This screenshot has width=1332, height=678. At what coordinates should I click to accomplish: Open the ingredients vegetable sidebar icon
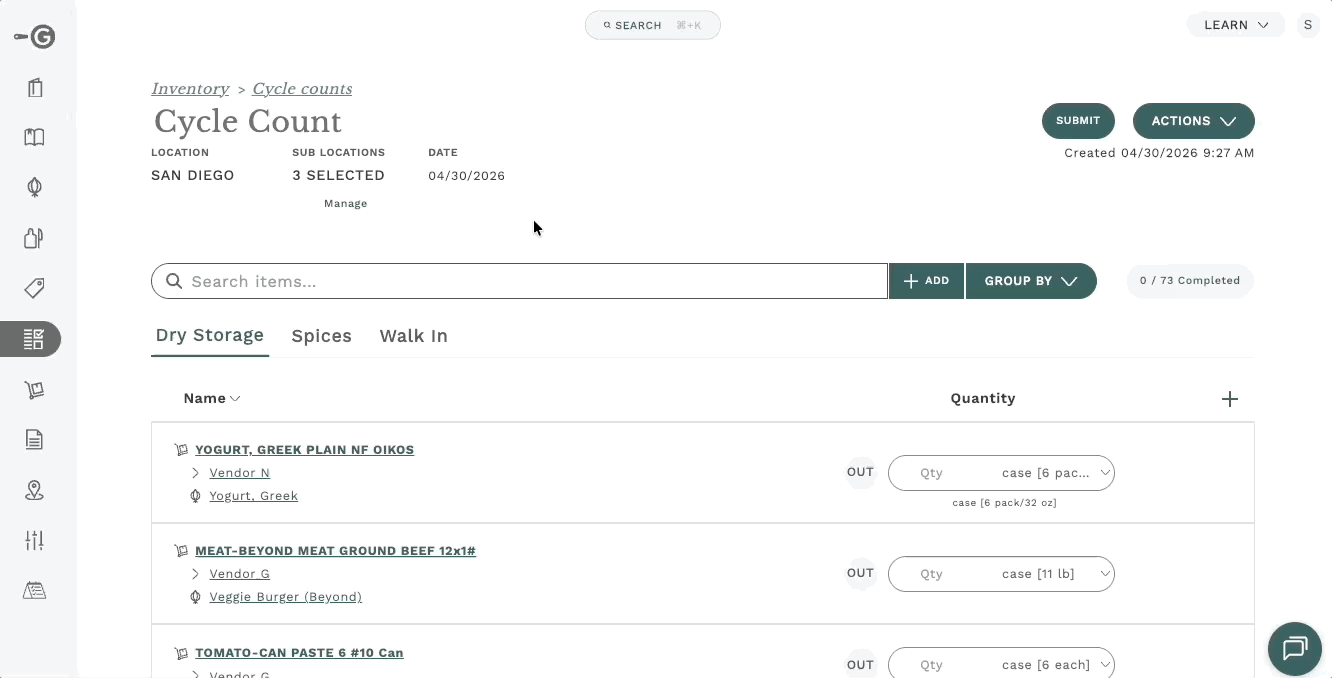pyautogui.click(x=35, y=187)
